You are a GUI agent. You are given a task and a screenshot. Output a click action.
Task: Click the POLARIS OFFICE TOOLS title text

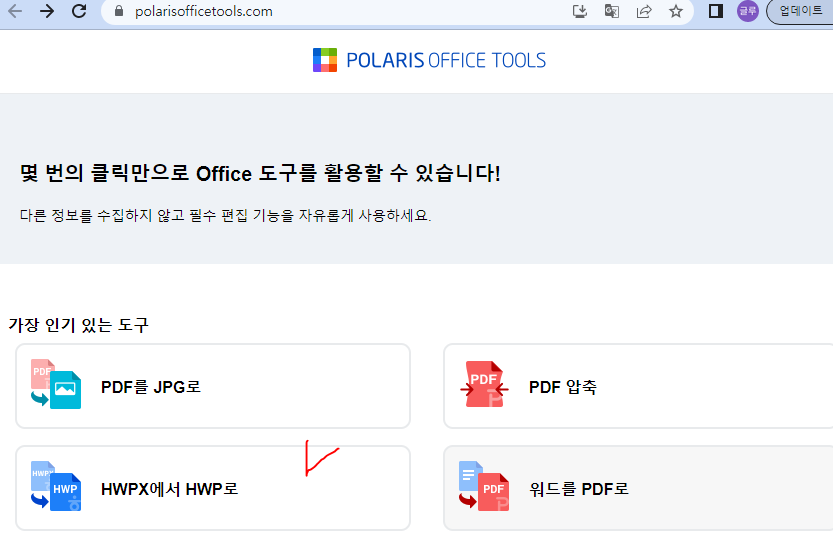point(446,61)
